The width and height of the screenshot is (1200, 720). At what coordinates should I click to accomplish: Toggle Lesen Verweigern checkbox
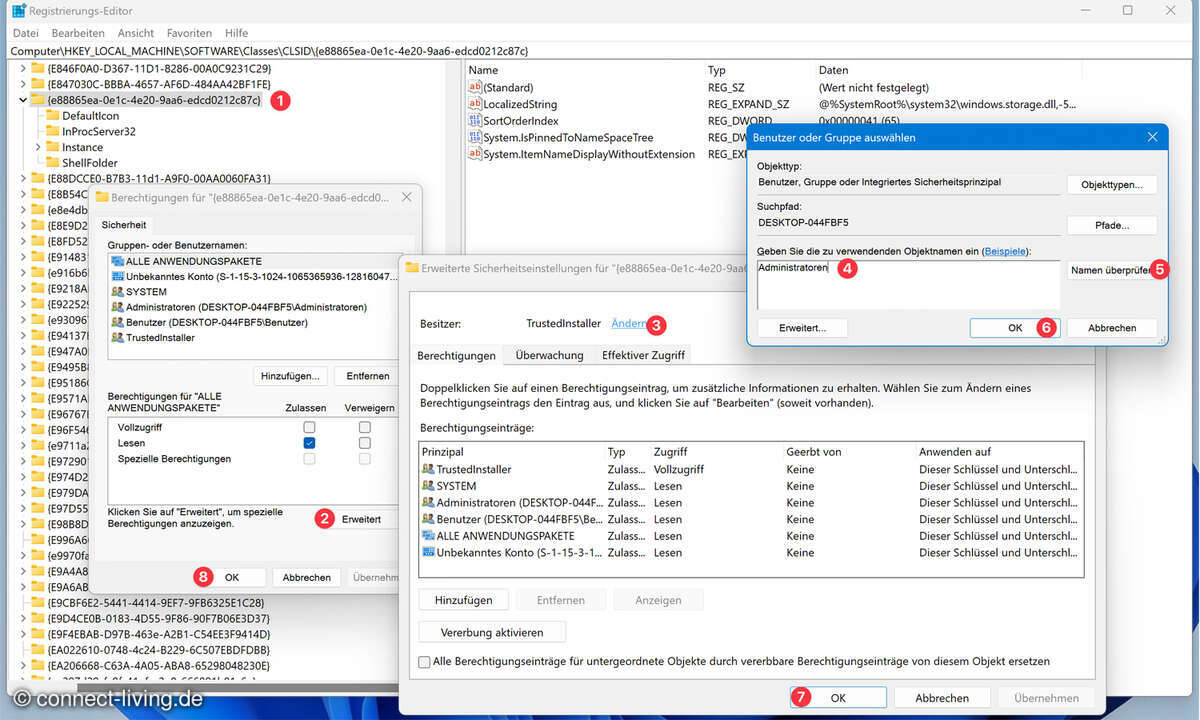365,443
